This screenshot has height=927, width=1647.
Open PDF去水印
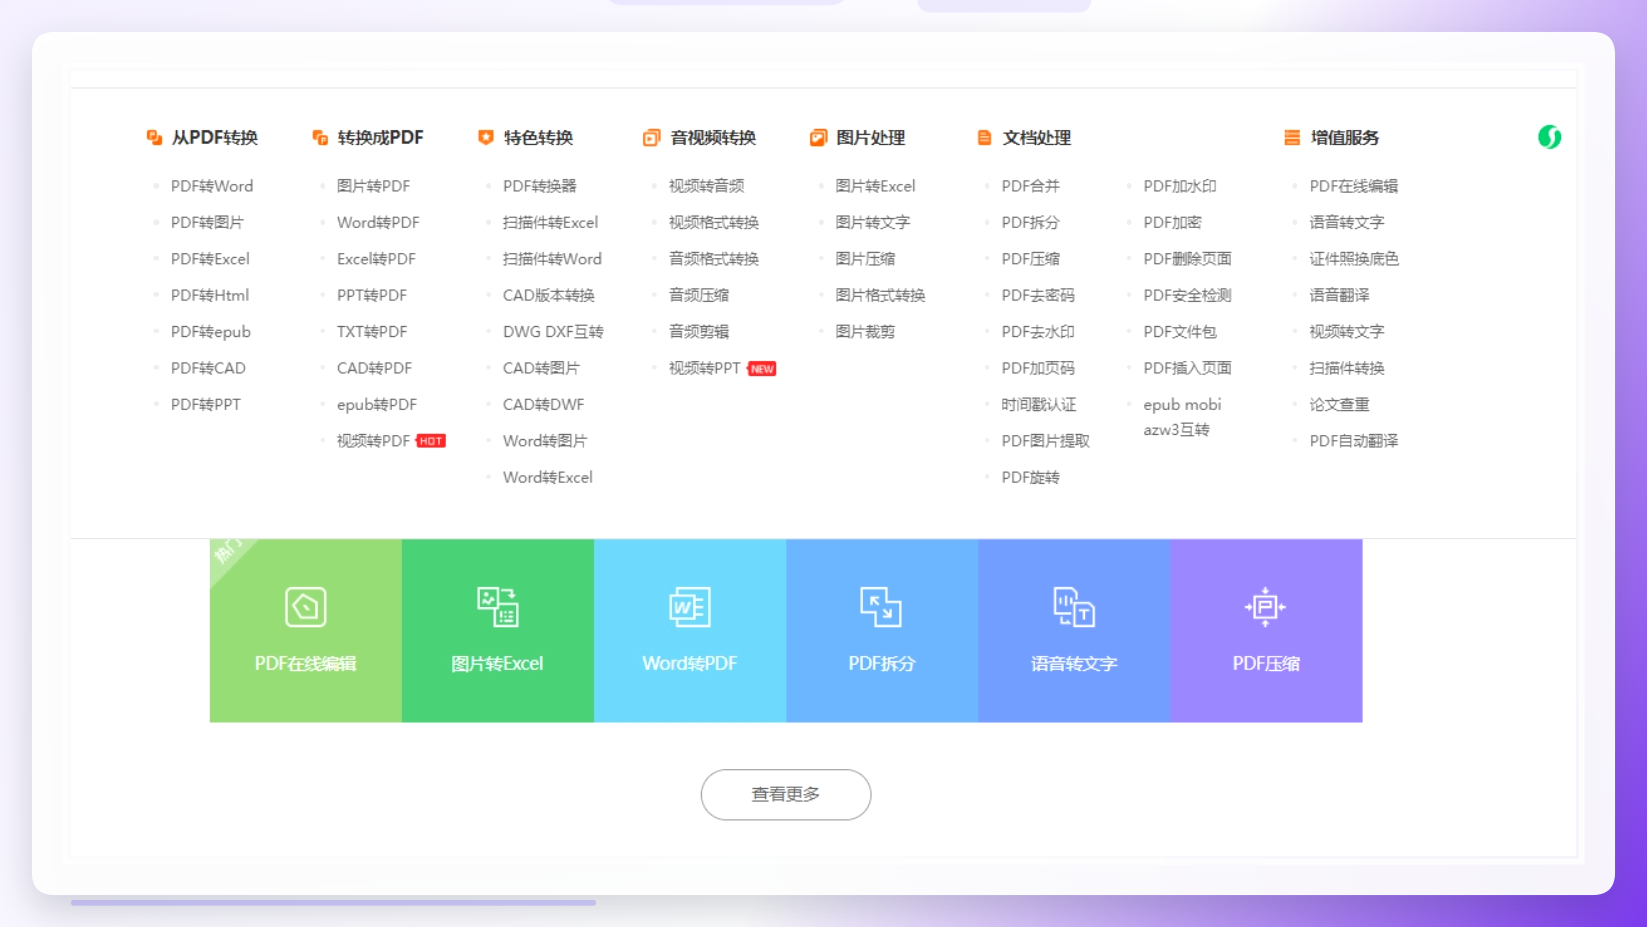click(1038, 332)
